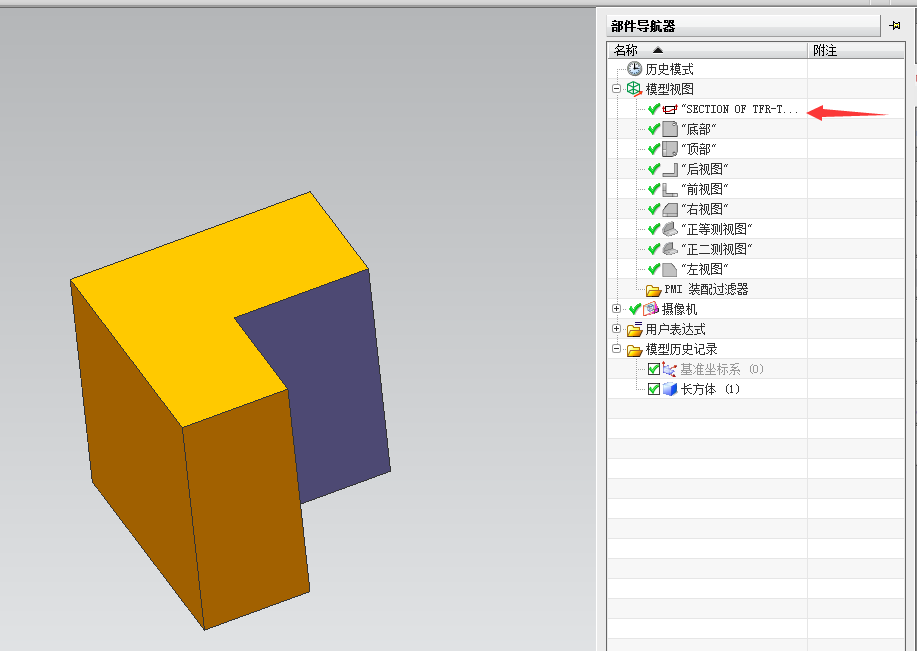This screenshot has width=917, height=651.
Task: Toggle green check of "顶部" view
Action: coord(654,149)
